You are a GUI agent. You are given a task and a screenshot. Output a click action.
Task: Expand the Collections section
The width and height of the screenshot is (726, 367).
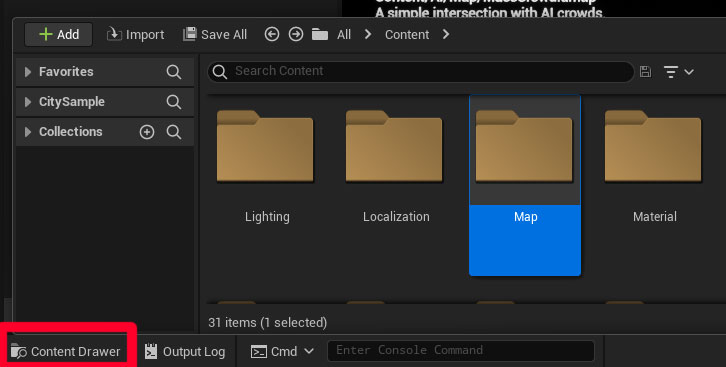[x=28, y=132]
